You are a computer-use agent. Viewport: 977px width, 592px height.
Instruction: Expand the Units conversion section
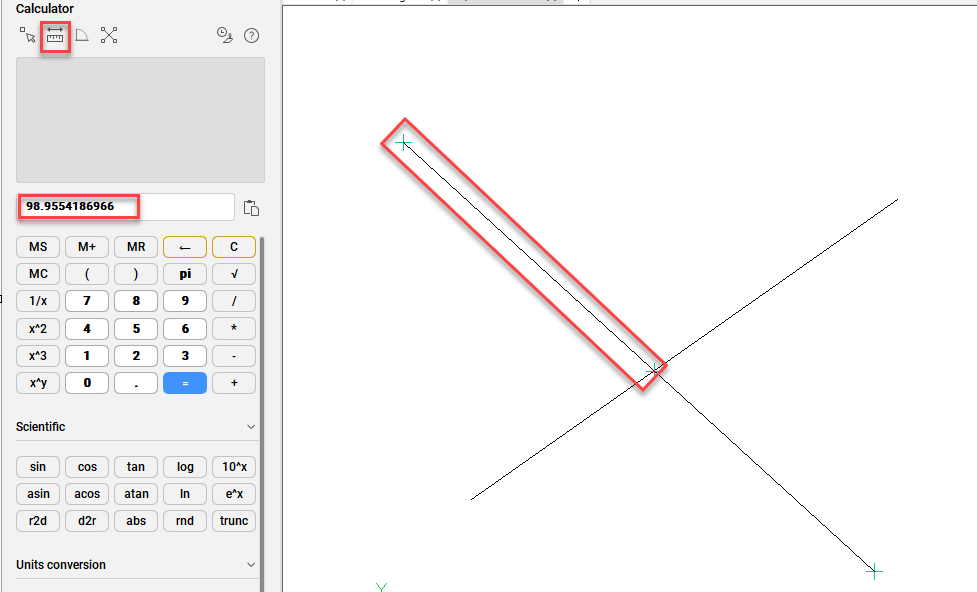point(251,565)
